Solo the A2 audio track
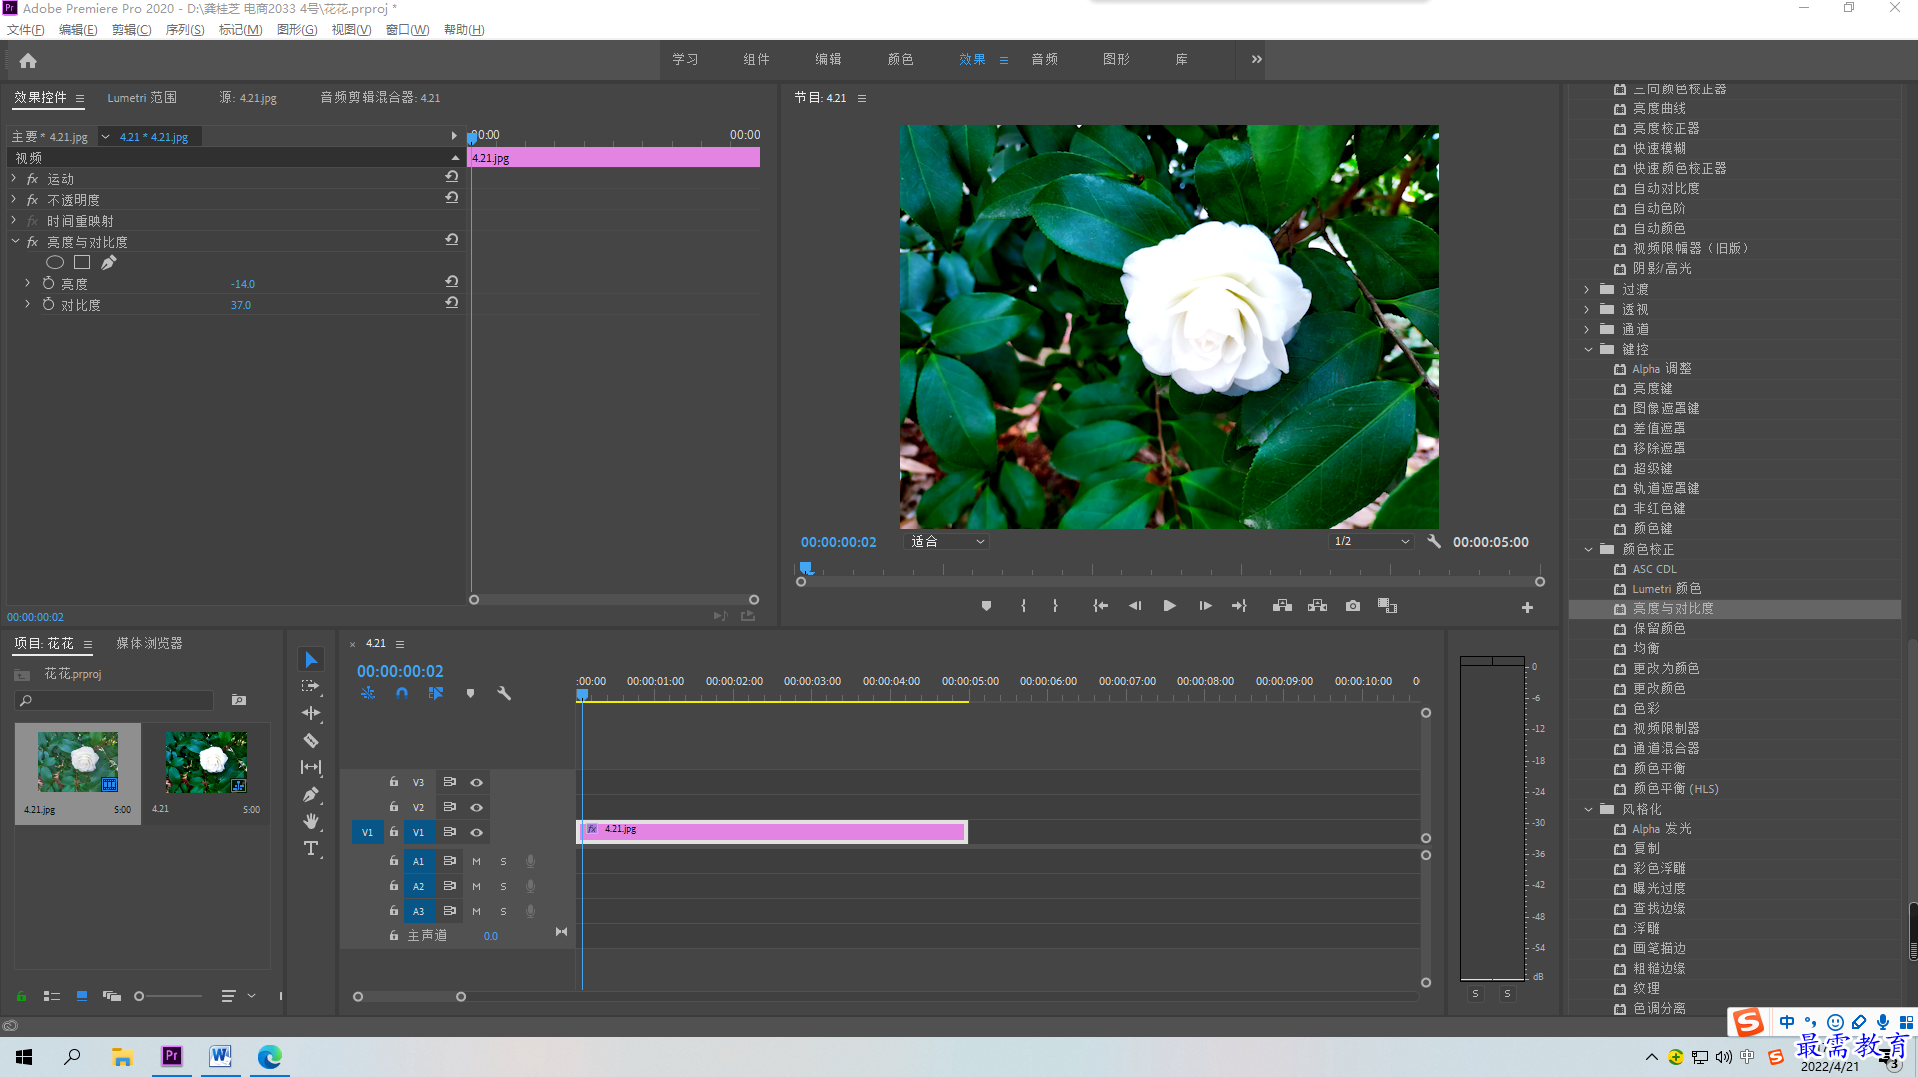 [x=503, y=886]
